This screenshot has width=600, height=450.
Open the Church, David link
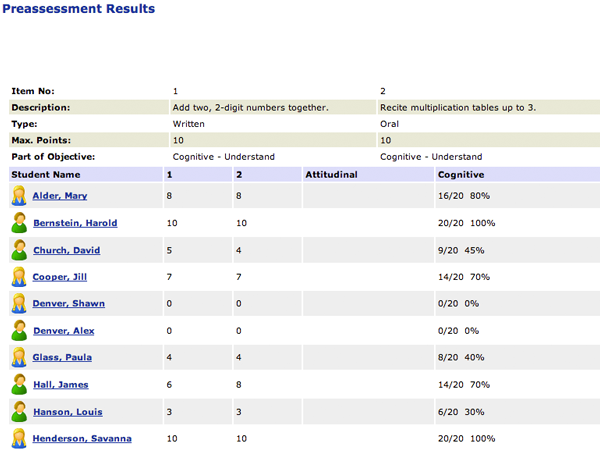[67, 250]
